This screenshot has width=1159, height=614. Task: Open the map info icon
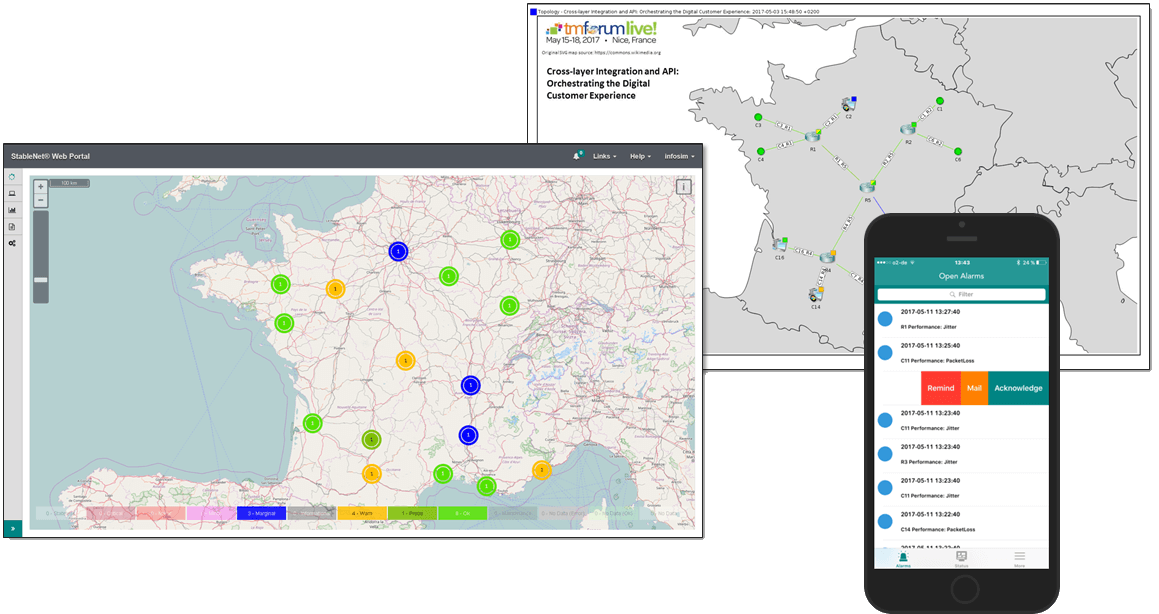(683, 186)
